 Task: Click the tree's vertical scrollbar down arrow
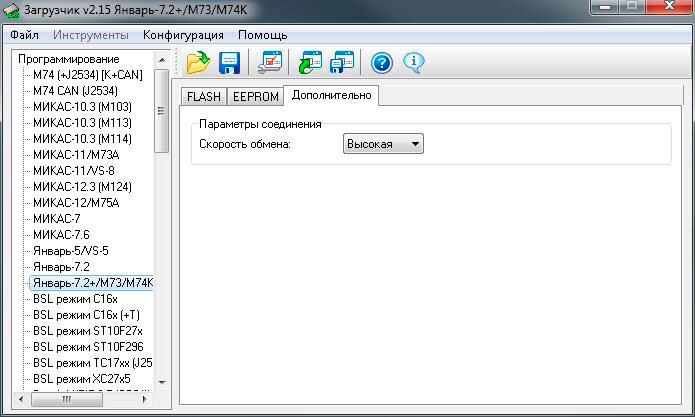162,381
